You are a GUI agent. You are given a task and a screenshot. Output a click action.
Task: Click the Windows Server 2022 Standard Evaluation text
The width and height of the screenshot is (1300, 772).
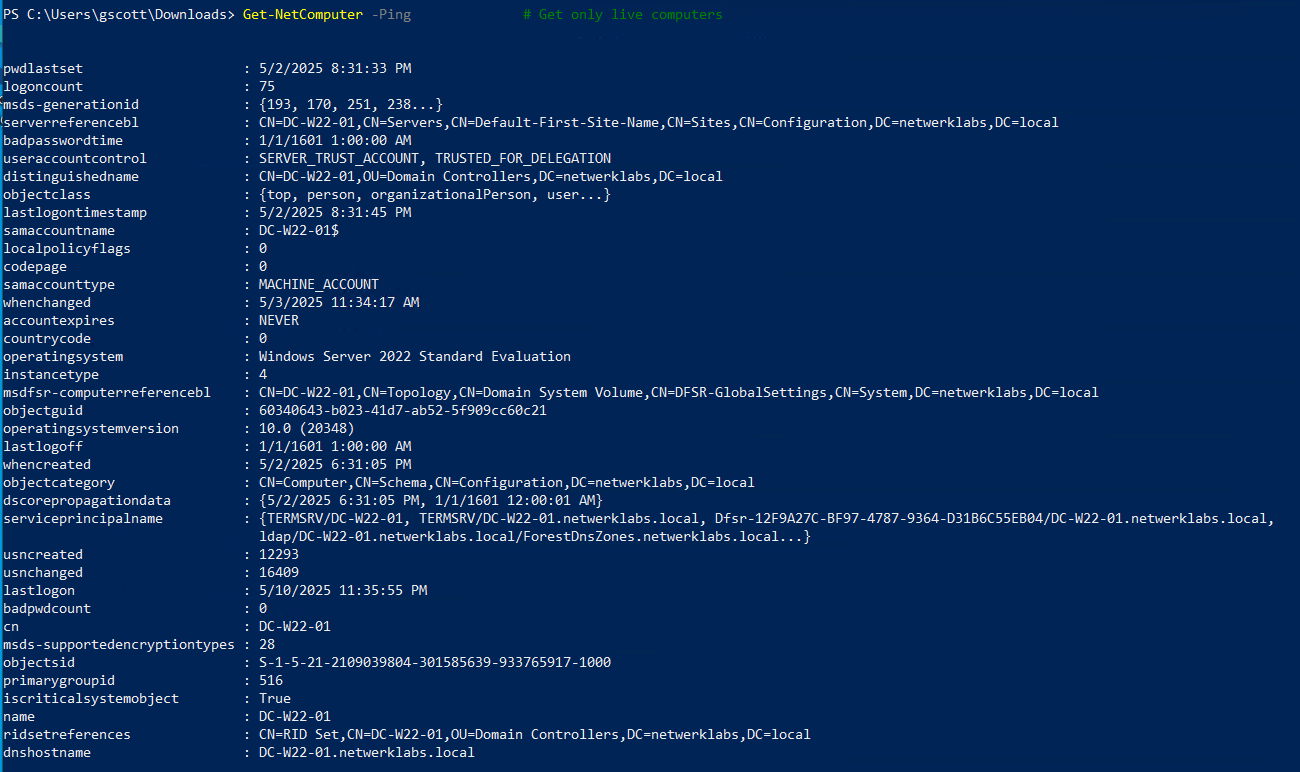414,357
